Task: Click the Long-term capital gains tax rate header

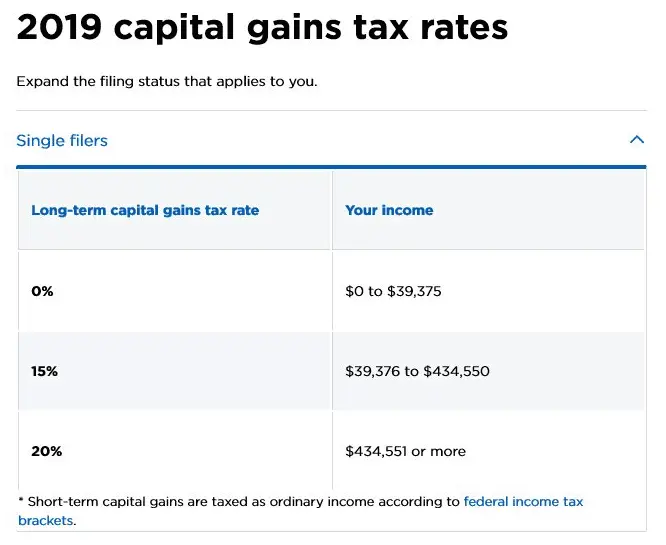Action: tap(145, 211)
